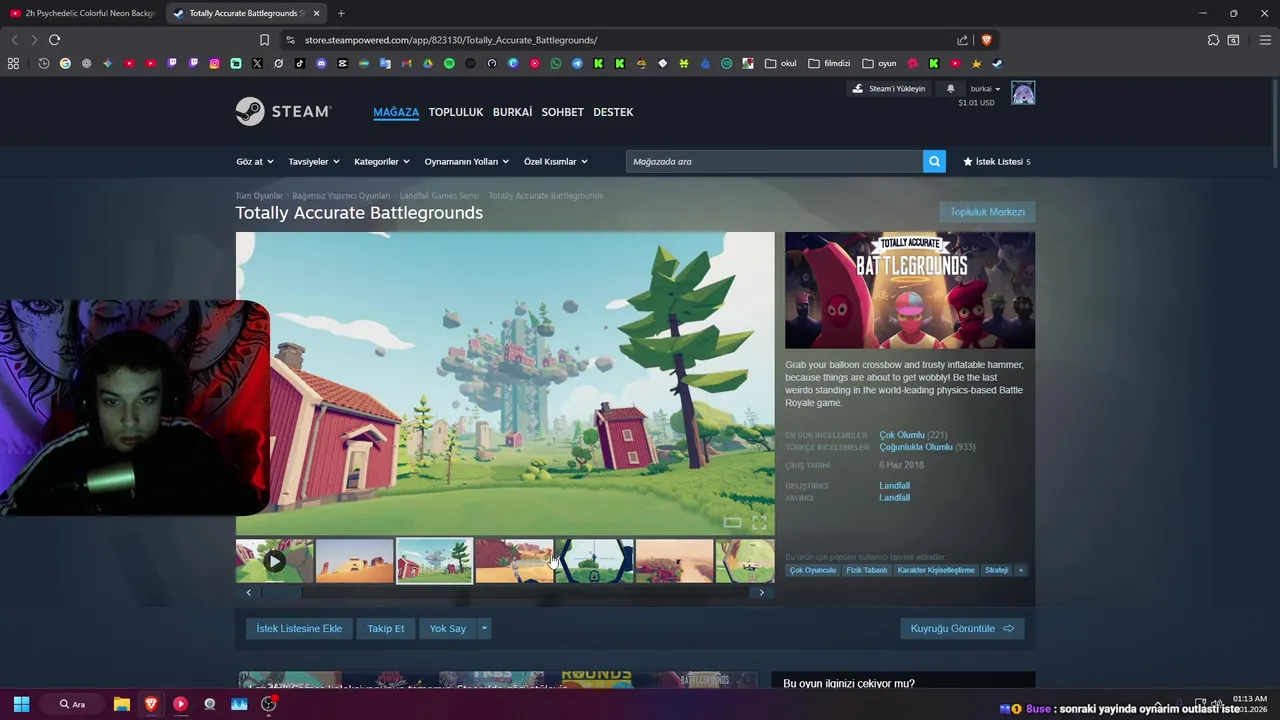This screenshot has width=1280, height=720.
Task: Advance media strip with right arrow
Action: click(761, 592)
